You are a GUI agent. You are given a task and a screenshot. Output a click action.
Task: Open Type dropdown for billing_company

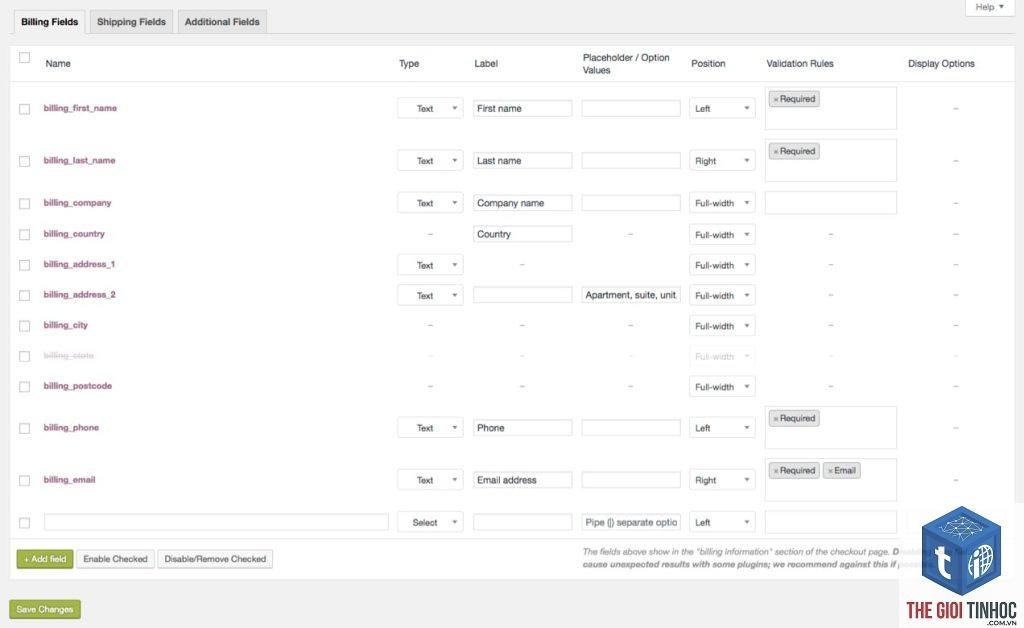pyautogui.click(x=430, y=203)
